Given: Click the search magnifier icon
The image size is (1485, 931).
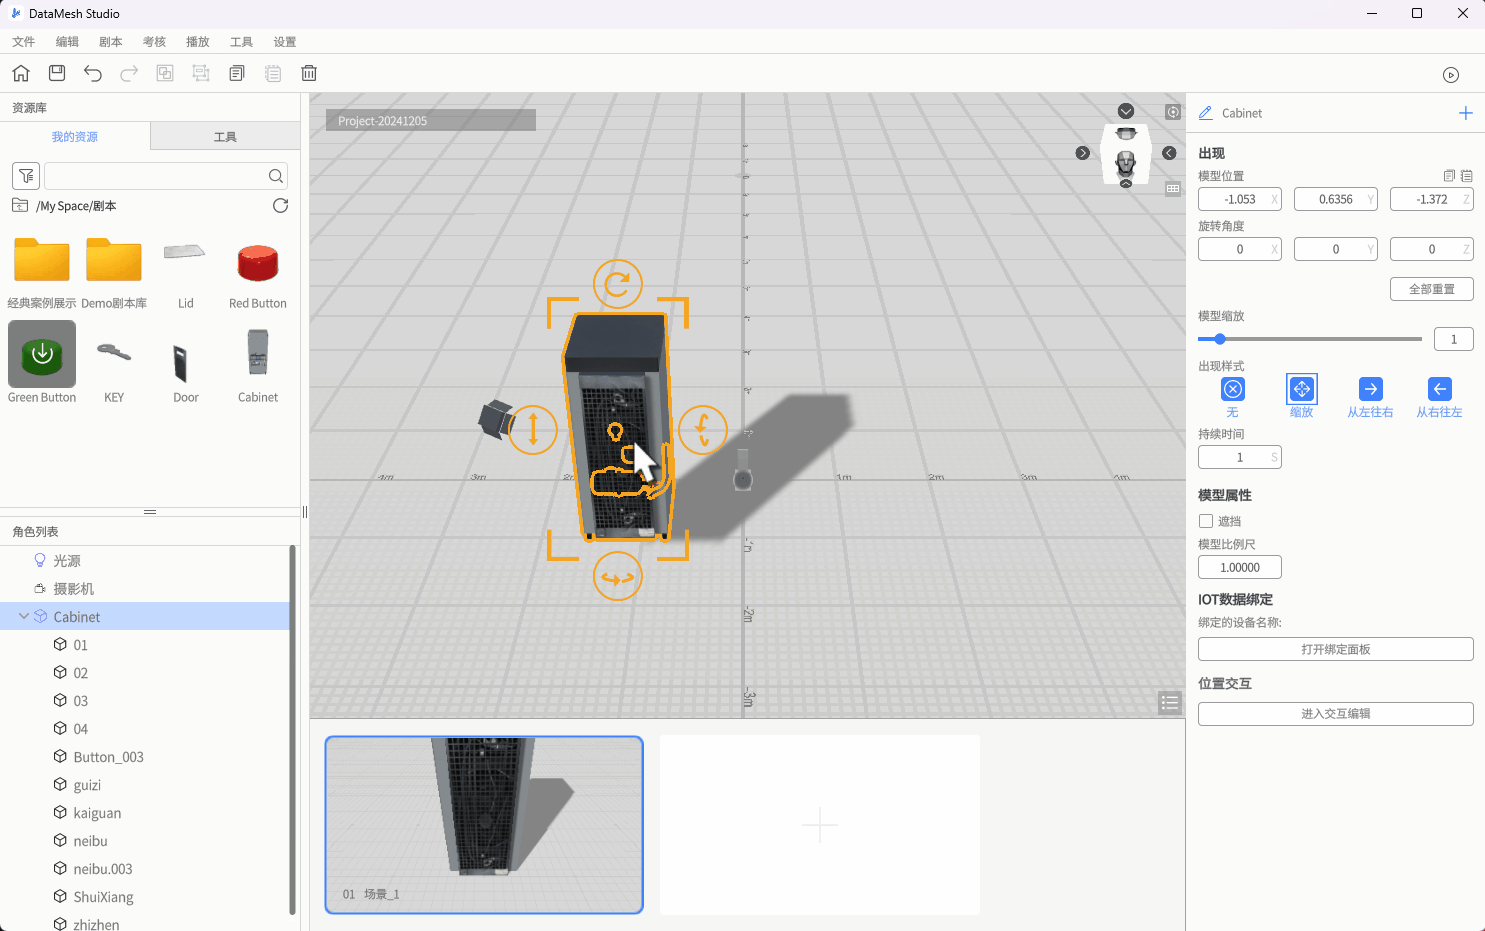Looking at the screenshot, I should (x=276, y=176).
